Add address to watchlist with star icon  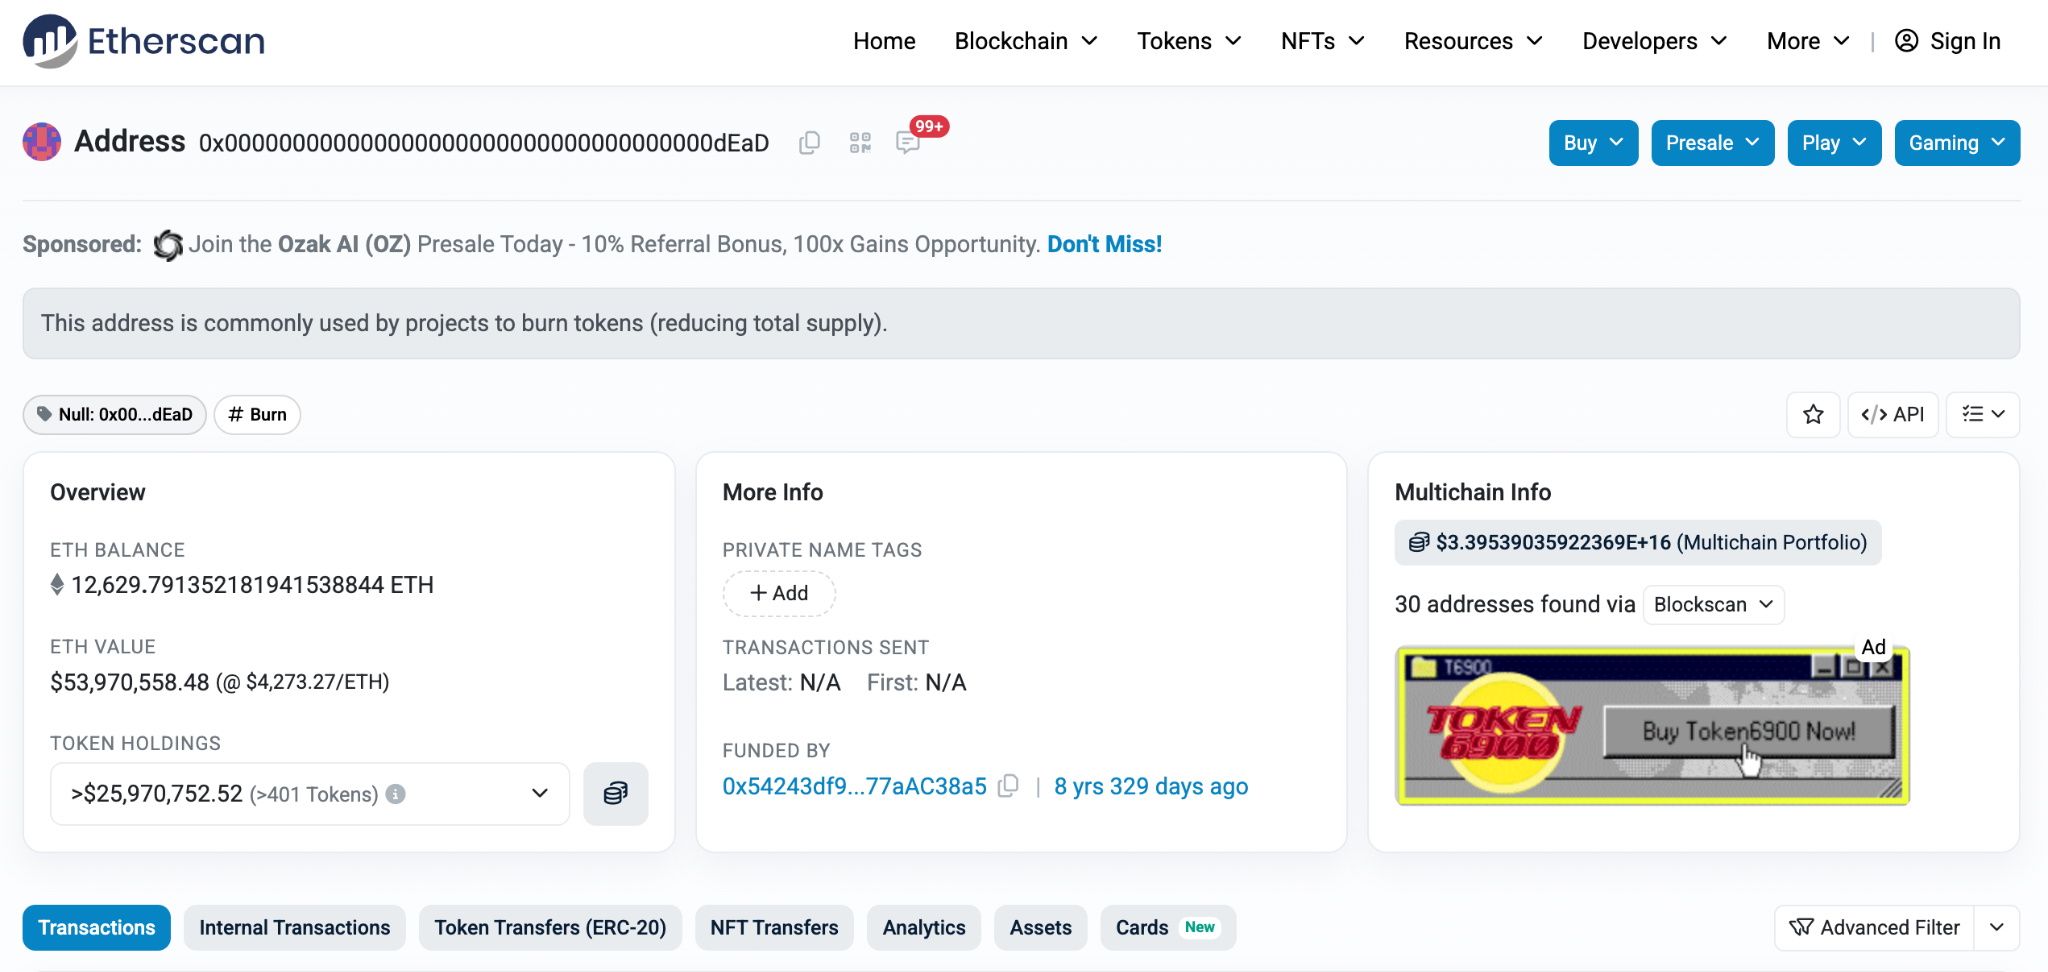pyautogui.click(x=1813, y=414)
